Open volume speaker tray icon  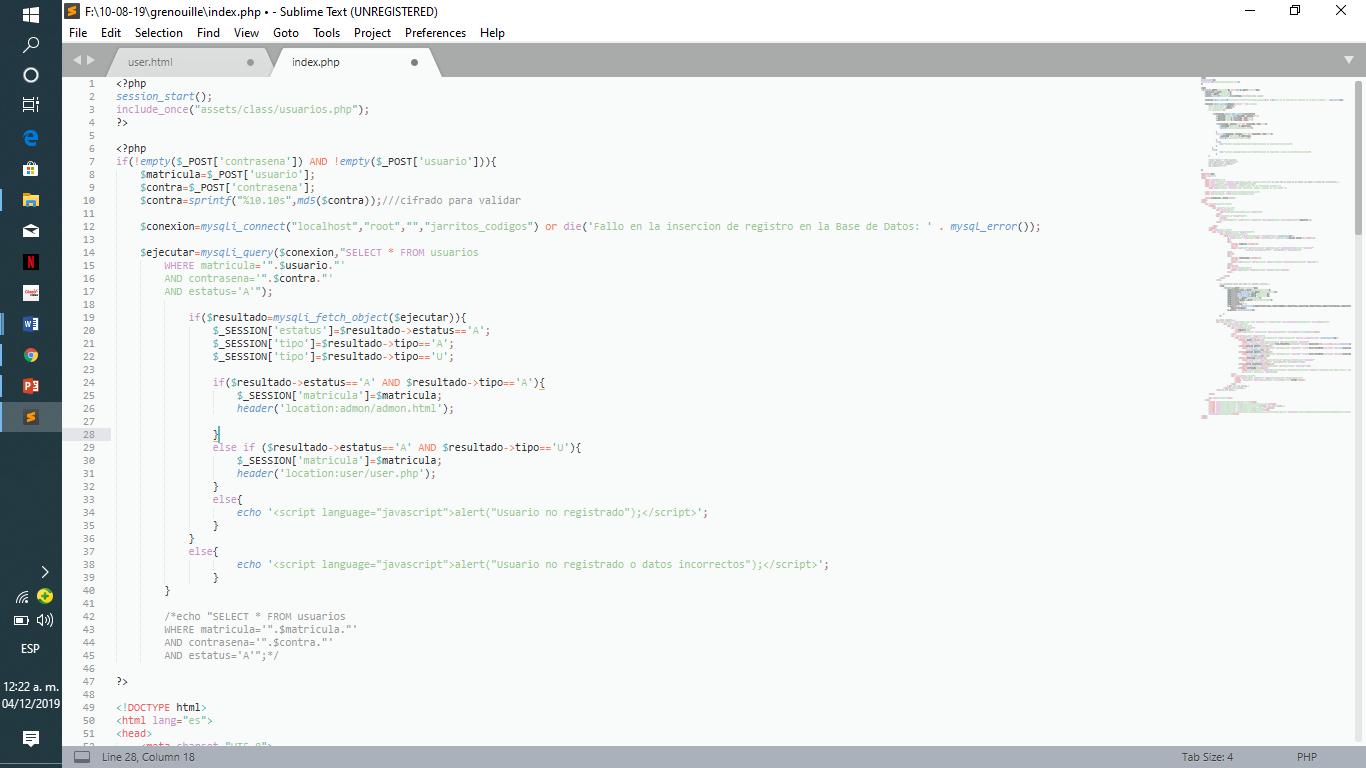44,620
